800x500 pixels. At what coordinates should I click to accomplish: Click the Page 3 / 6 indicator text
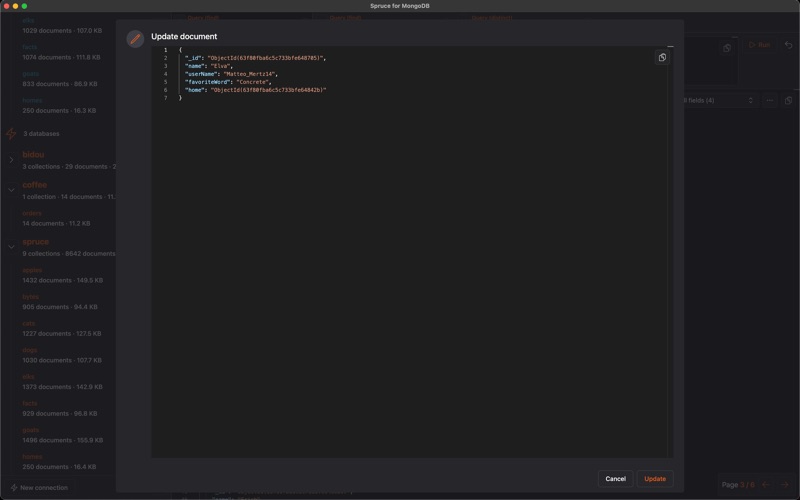[x=738, y=485]
